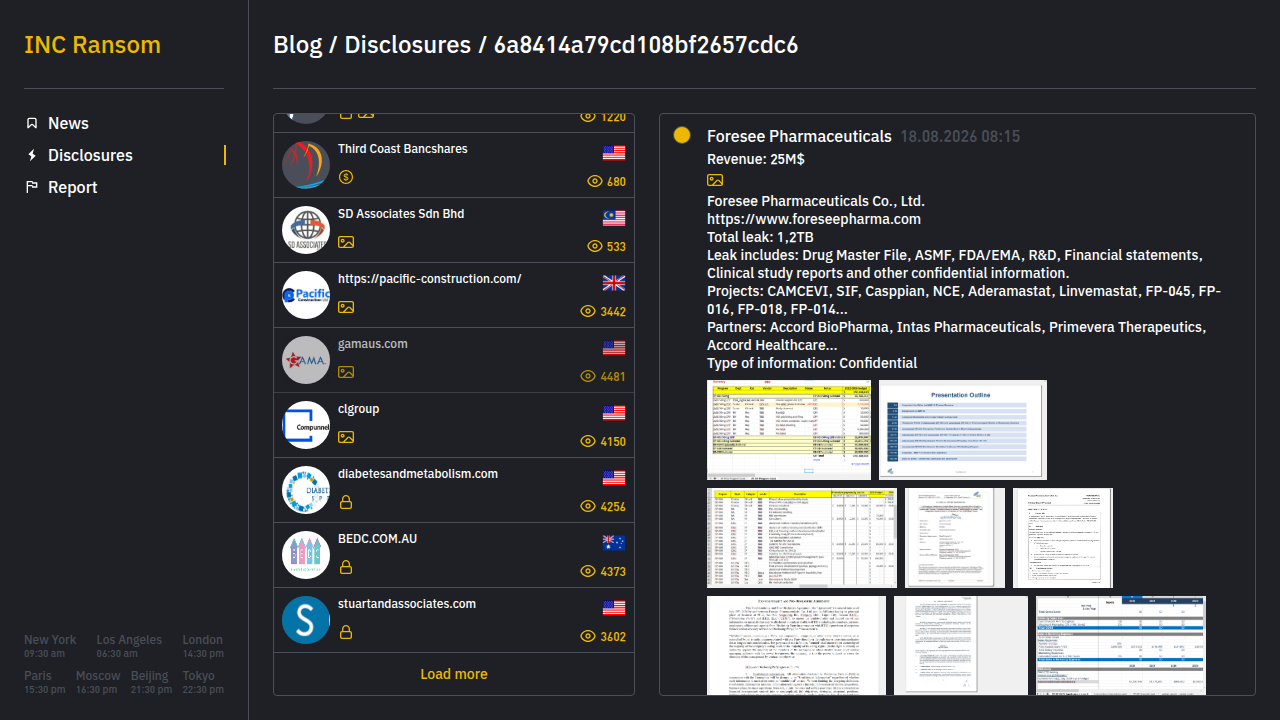Image resolution: width=1280 pixels, height=720 pixels.
Task: Click the stuartandassociates.com blue S logo
Action: [x=306, y=620]
